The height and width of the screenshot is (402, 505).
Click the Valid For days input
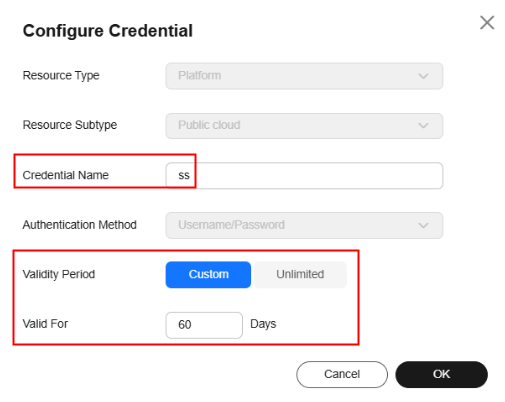tap(204, 325)
